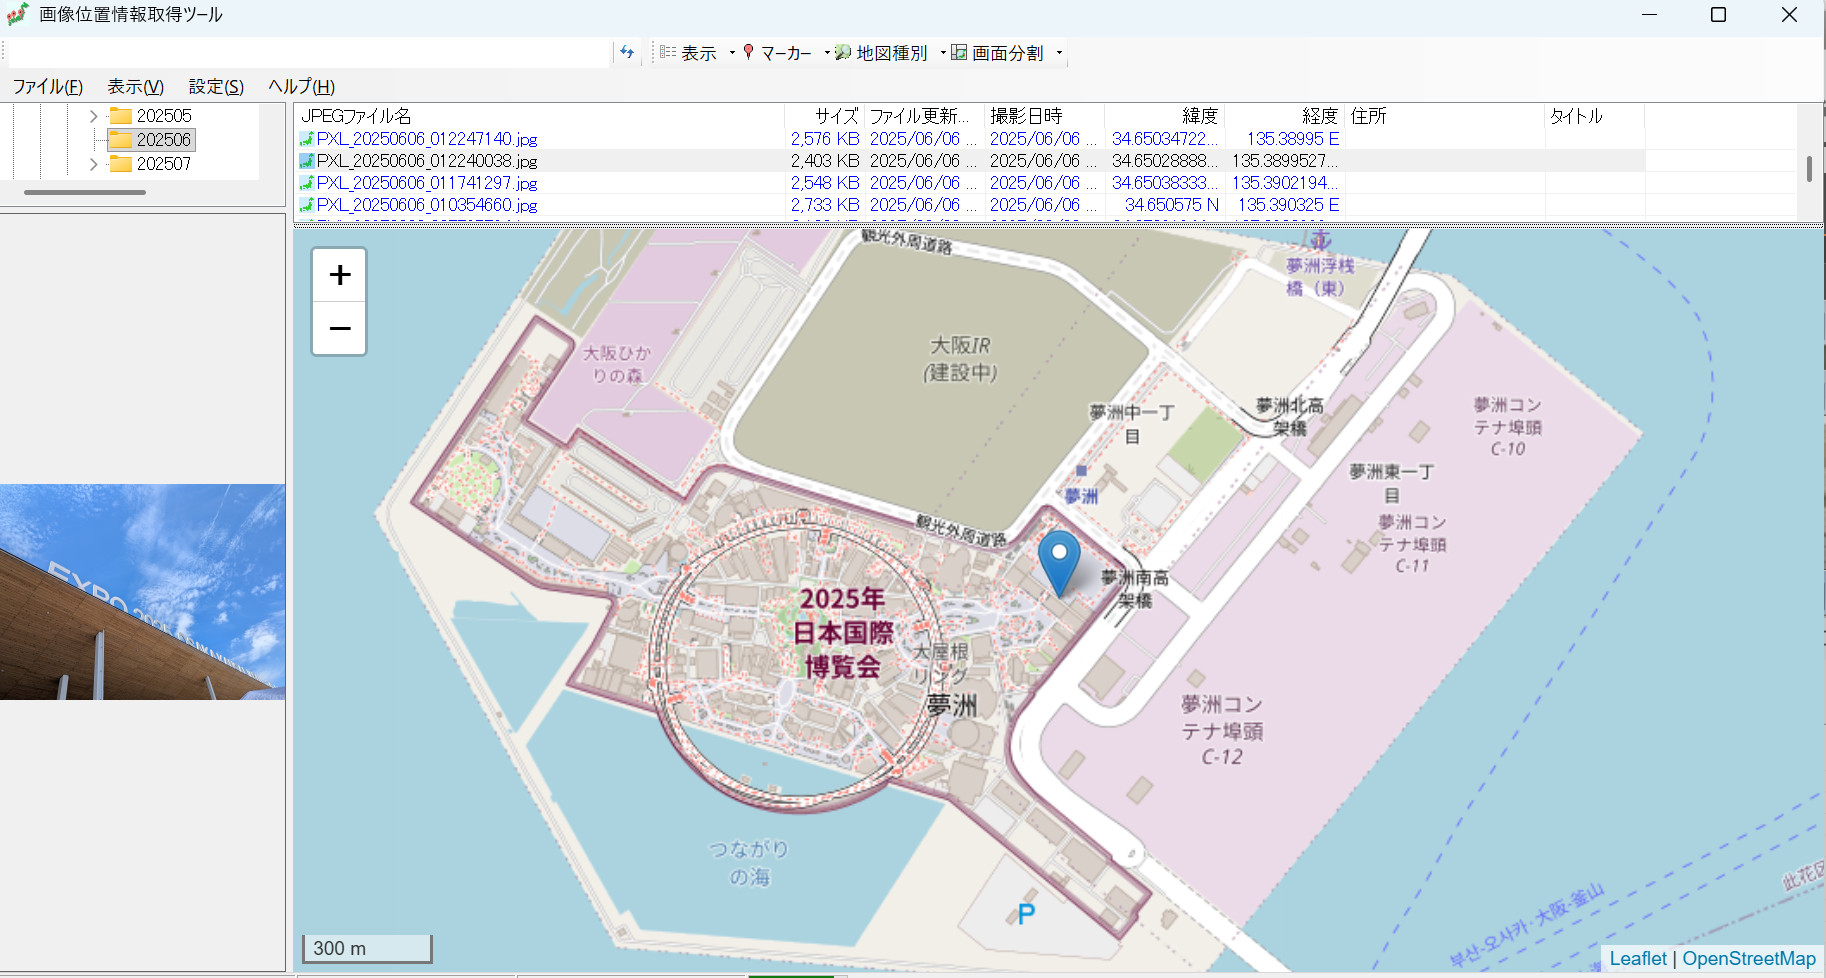This screenshot has width=1826, height=978.
Task: Expand the 202507 folder tree node
Action: click(94, 164)
